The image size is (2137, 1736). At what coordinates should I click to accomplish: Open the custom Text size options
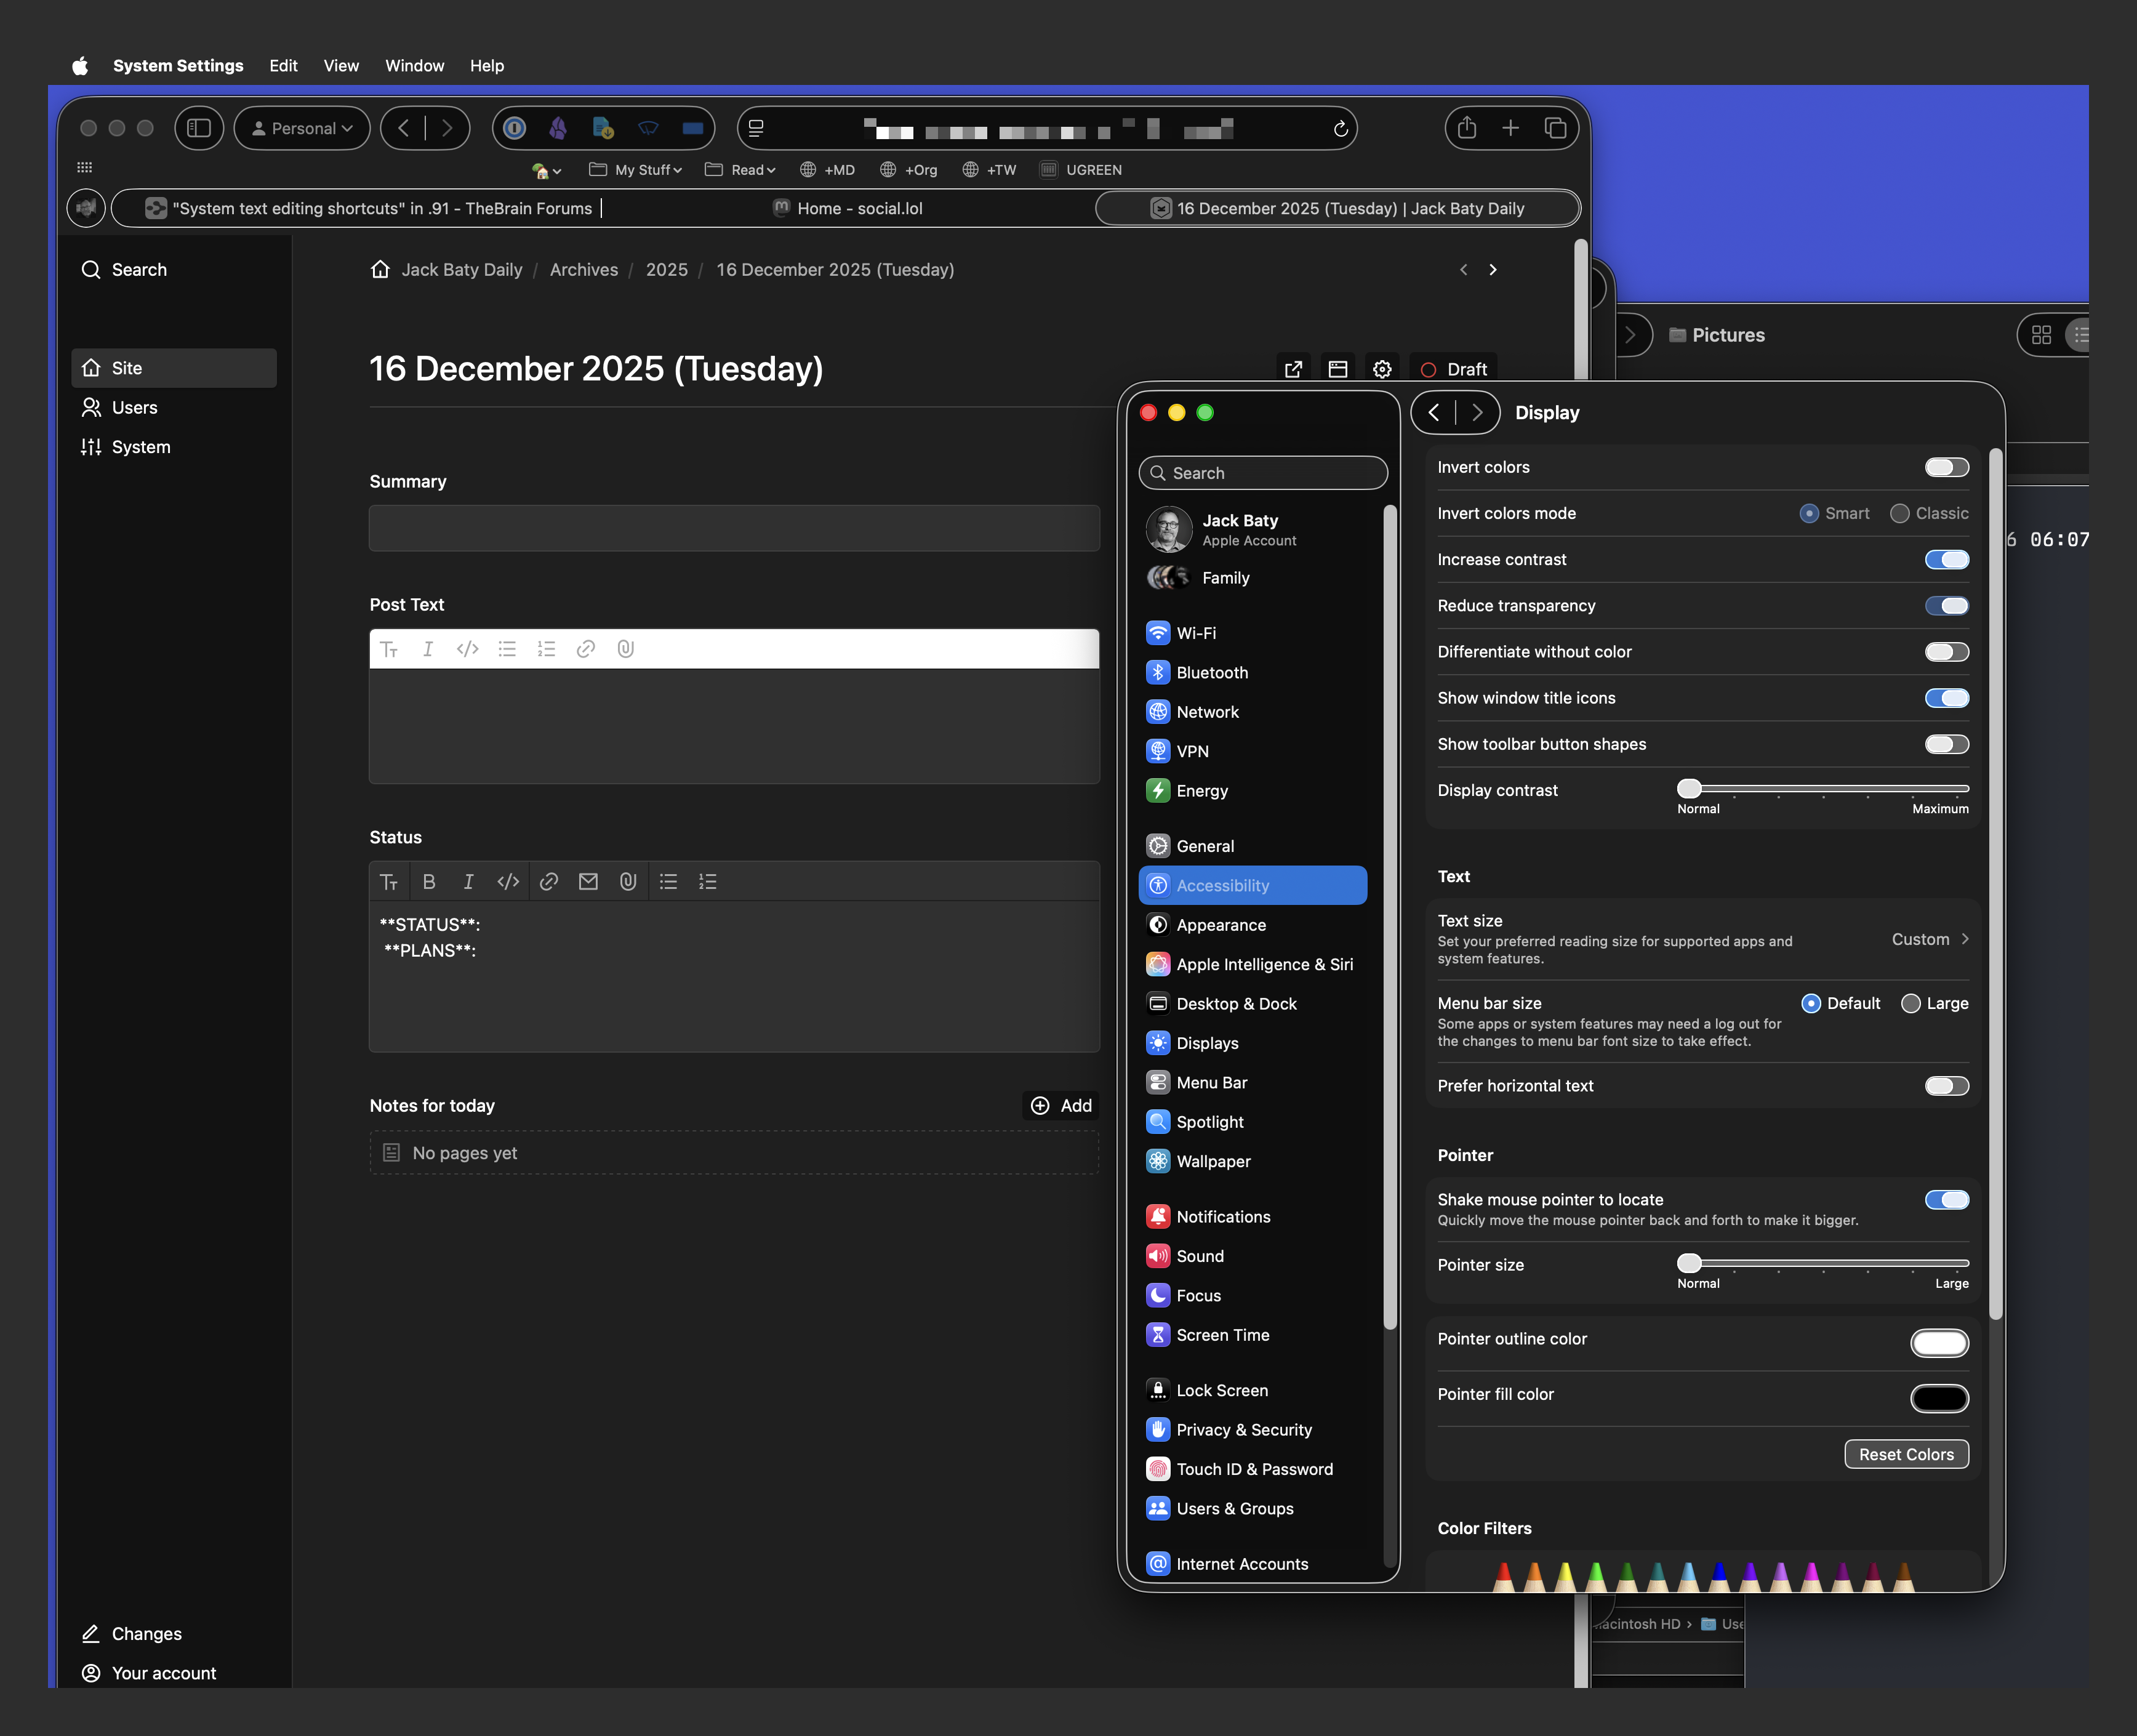coord(1928,939)
